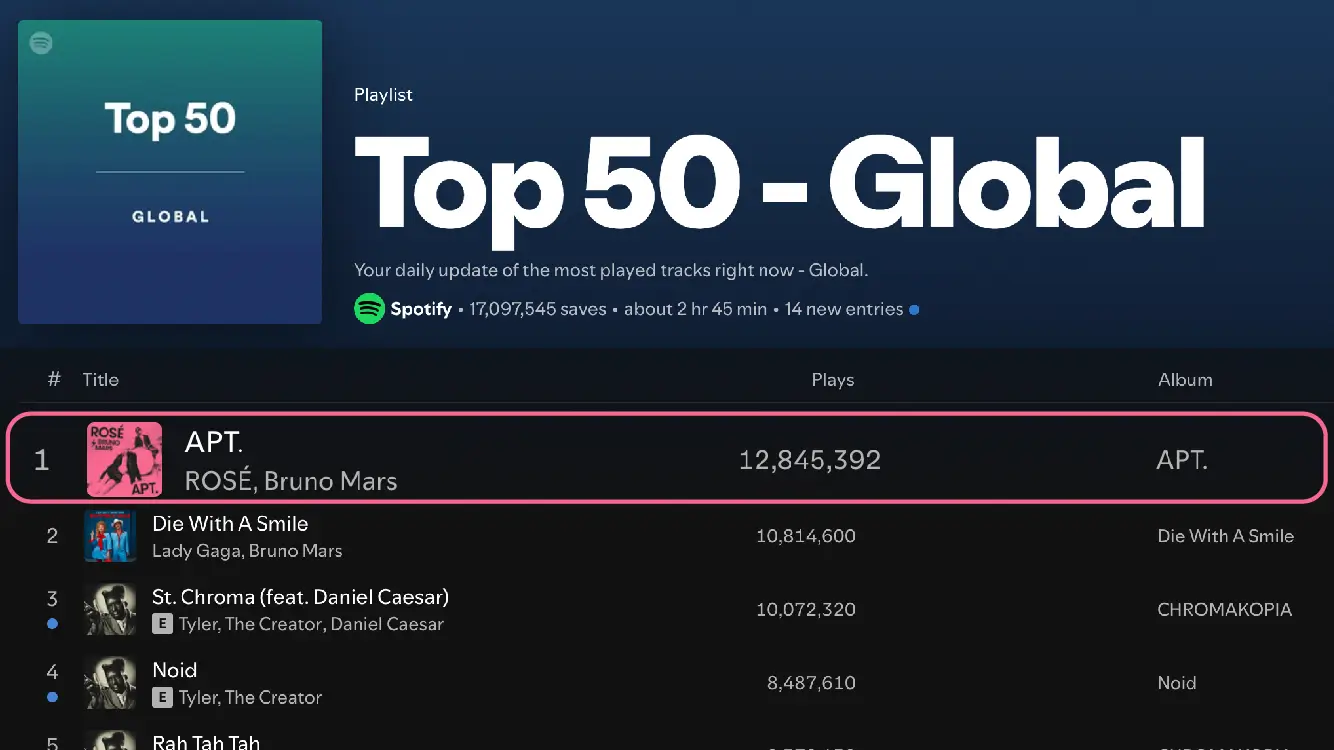The height and width of the screenshot is (750, 1334).
Task: Click new-entry blue dot under rank 3
Action: tap(52, 624)
